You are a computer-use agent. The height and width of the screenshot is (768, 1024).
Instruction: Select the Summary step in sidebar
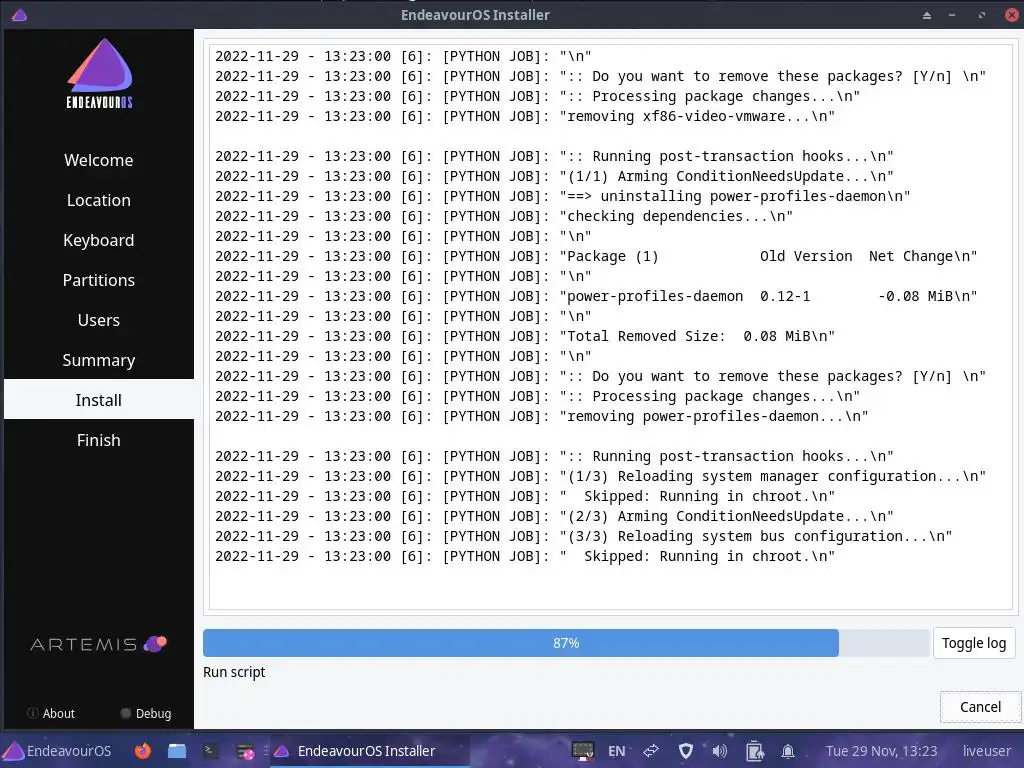pyautogui.click(x=99, y=360)
